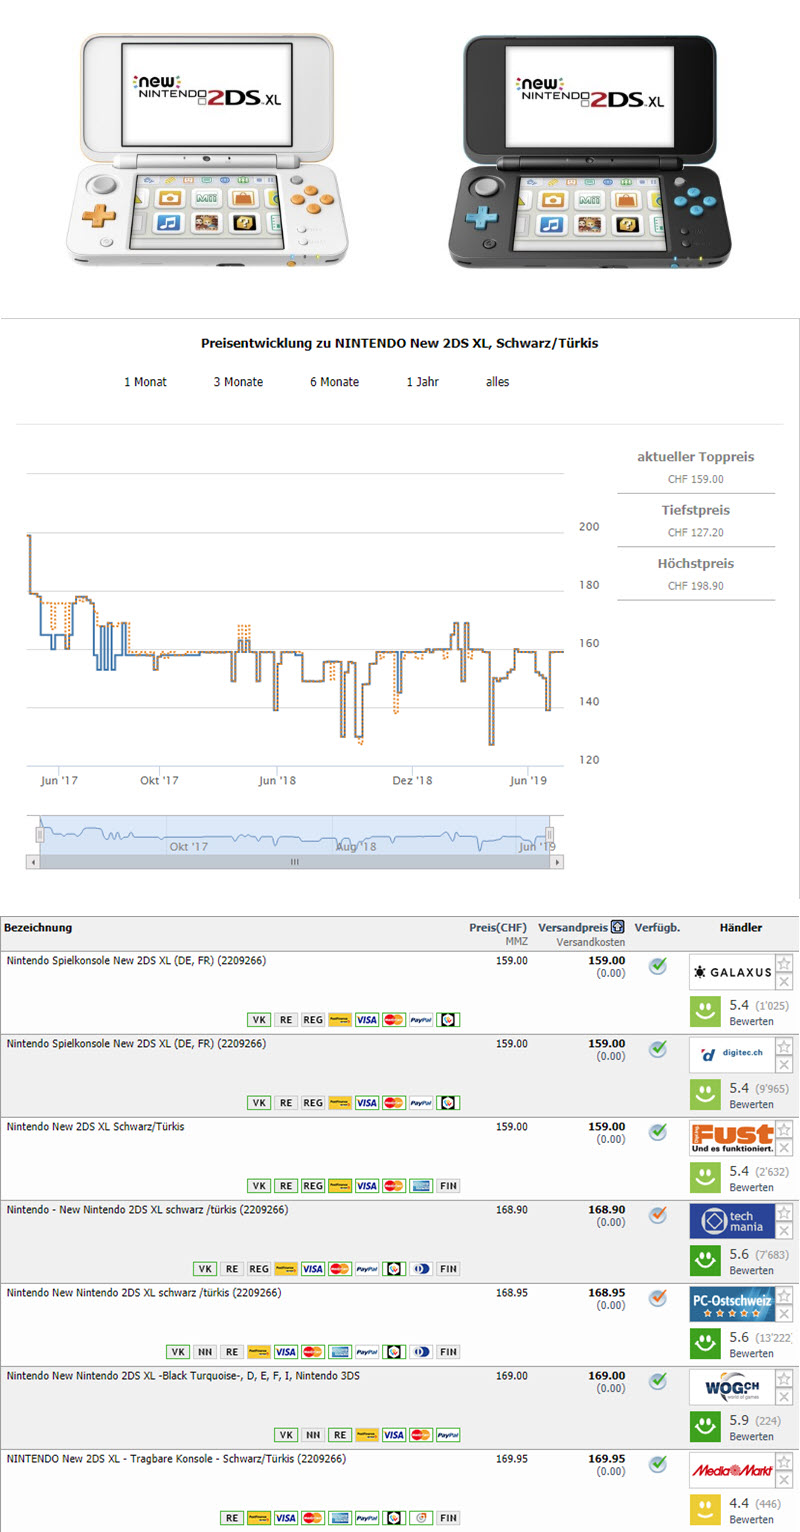Click the left range handle of chart navigator

tap(40, 834)
